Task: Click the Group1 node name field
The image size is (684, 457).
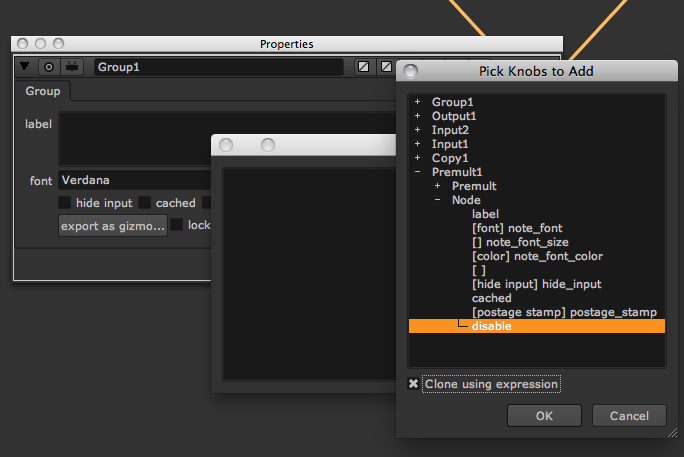Action: (x=219, y=67)
